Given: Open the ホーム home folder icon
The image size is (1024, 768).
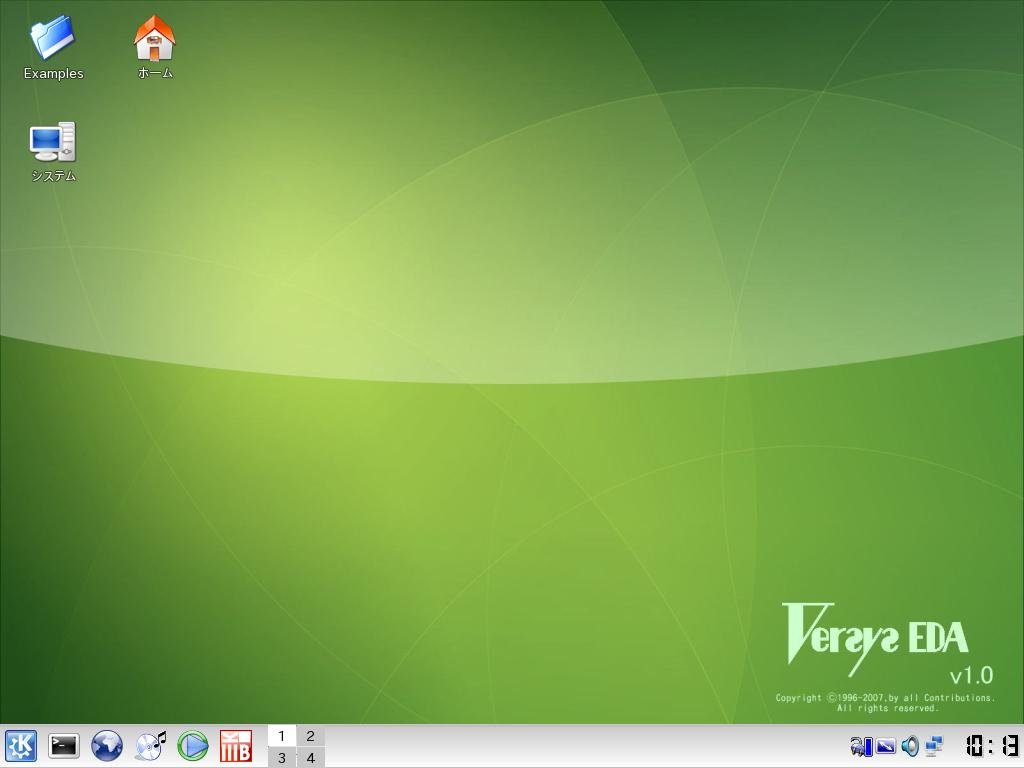Looking at the screenshot, I should [x=155, y=38].
